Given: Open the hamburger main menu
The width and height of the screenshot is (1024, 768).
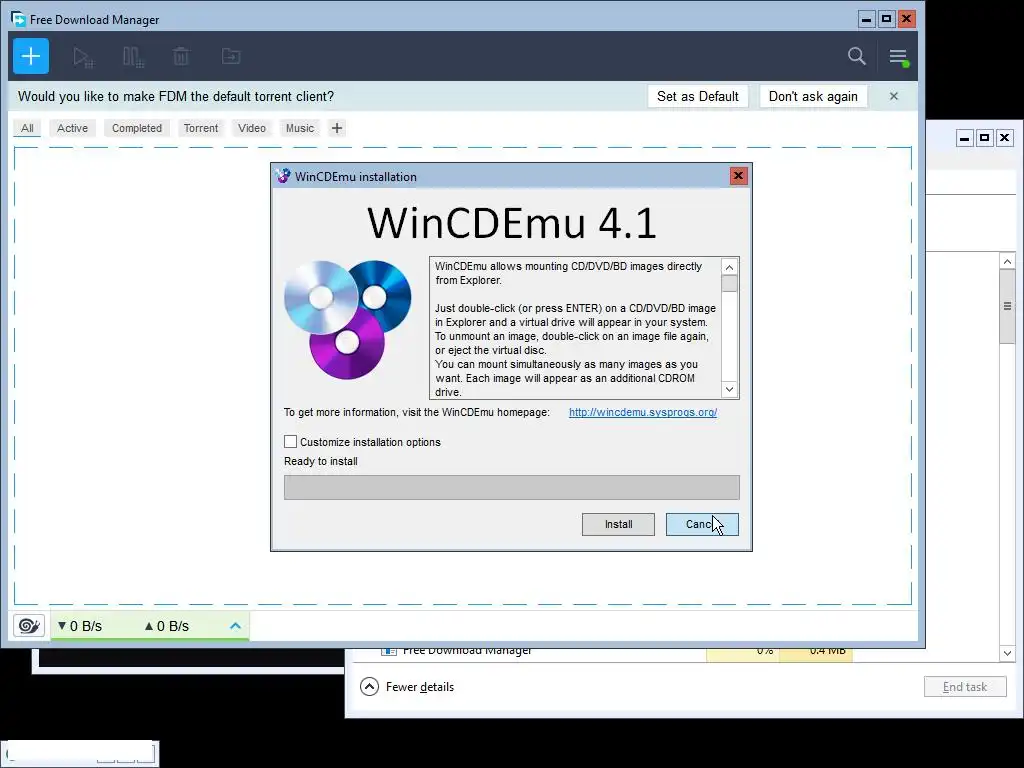Looking at the screenshot, I should pos(899,57).
